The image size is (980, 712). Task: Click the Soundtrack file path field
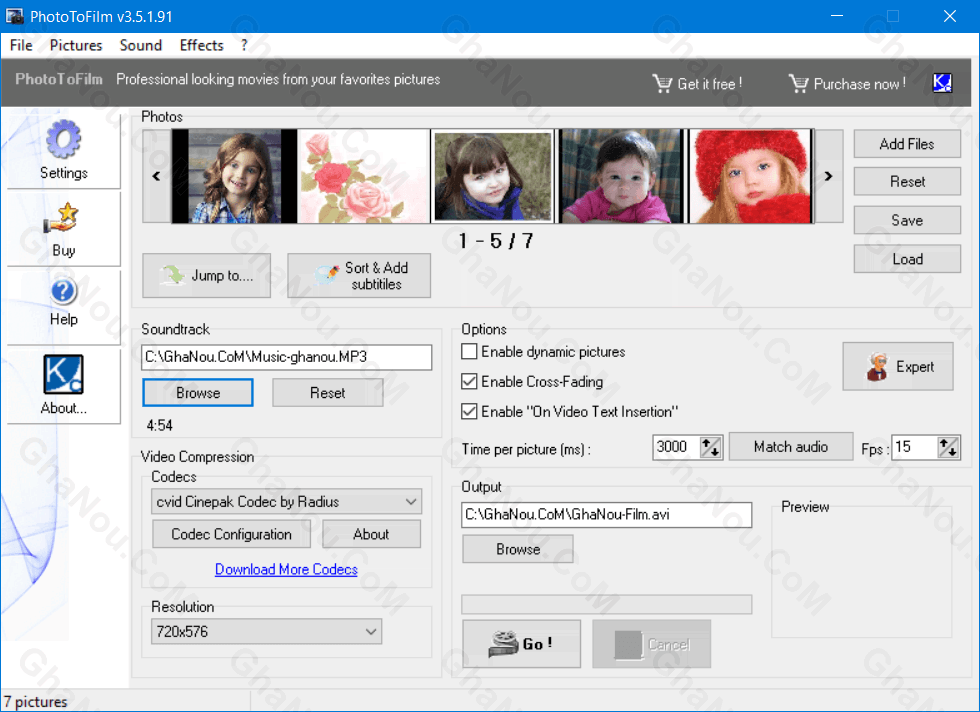pyautogui.click(x=286, y=357)
